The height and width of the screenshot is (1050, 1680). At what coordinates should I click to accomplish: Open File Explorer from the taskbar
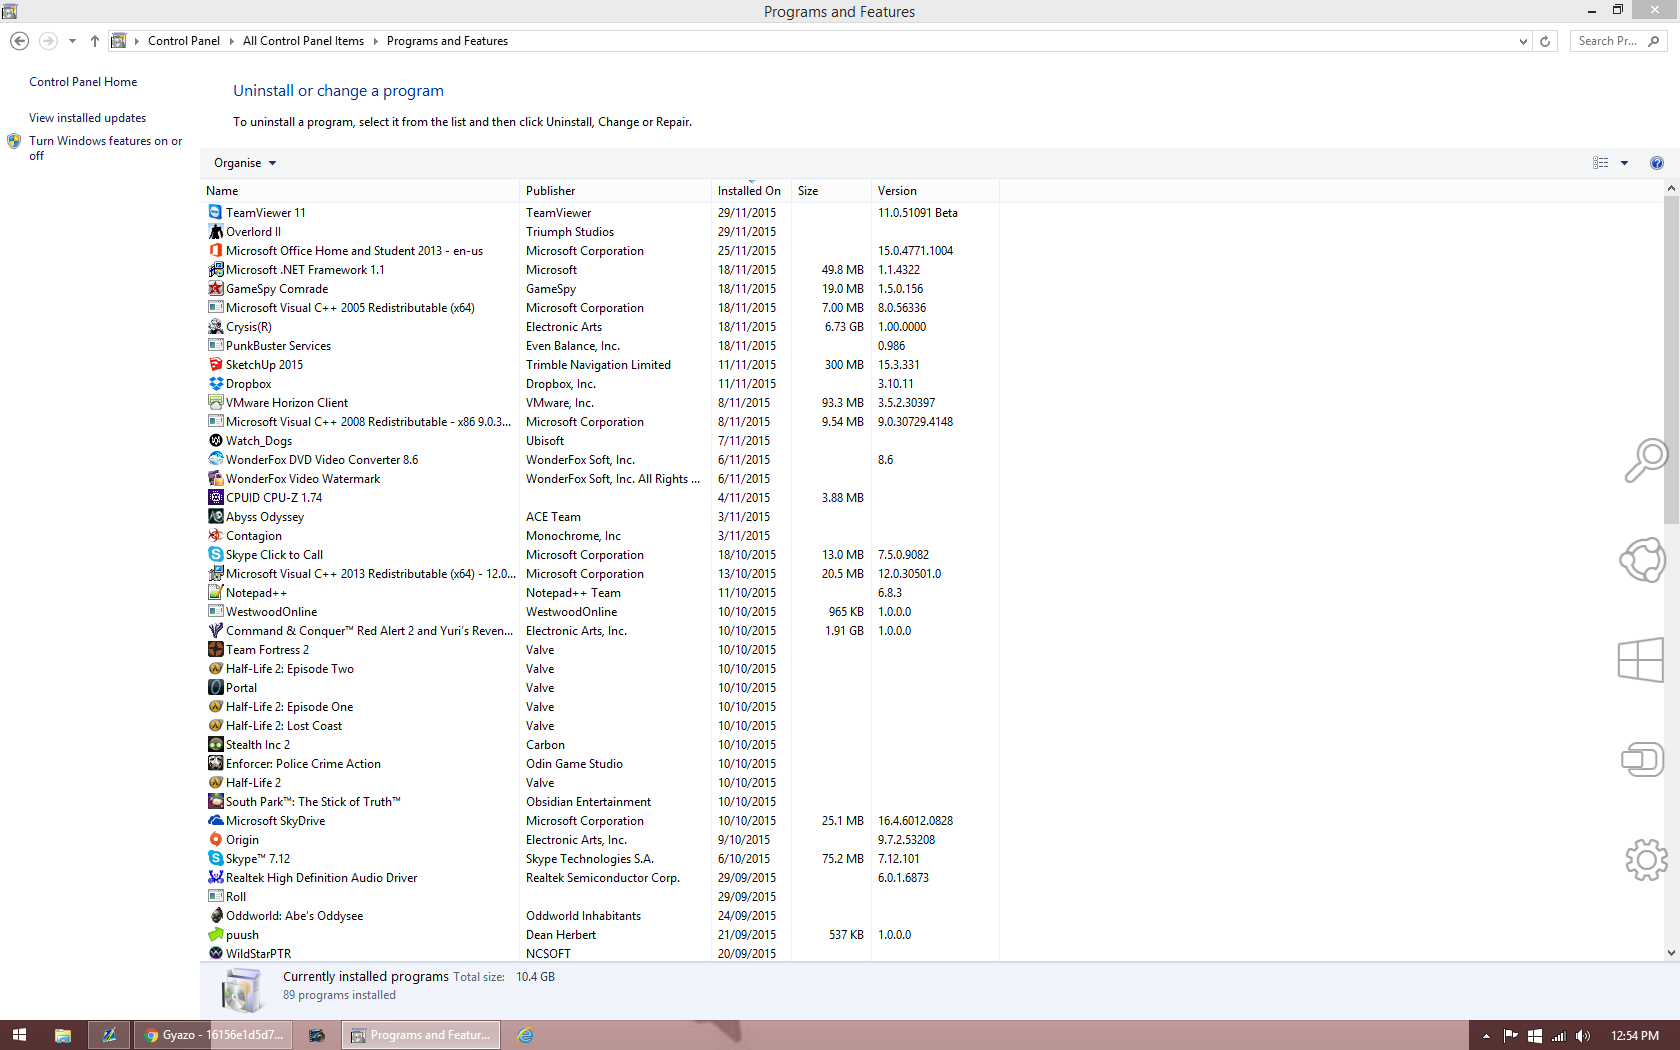click(62, 1035)
